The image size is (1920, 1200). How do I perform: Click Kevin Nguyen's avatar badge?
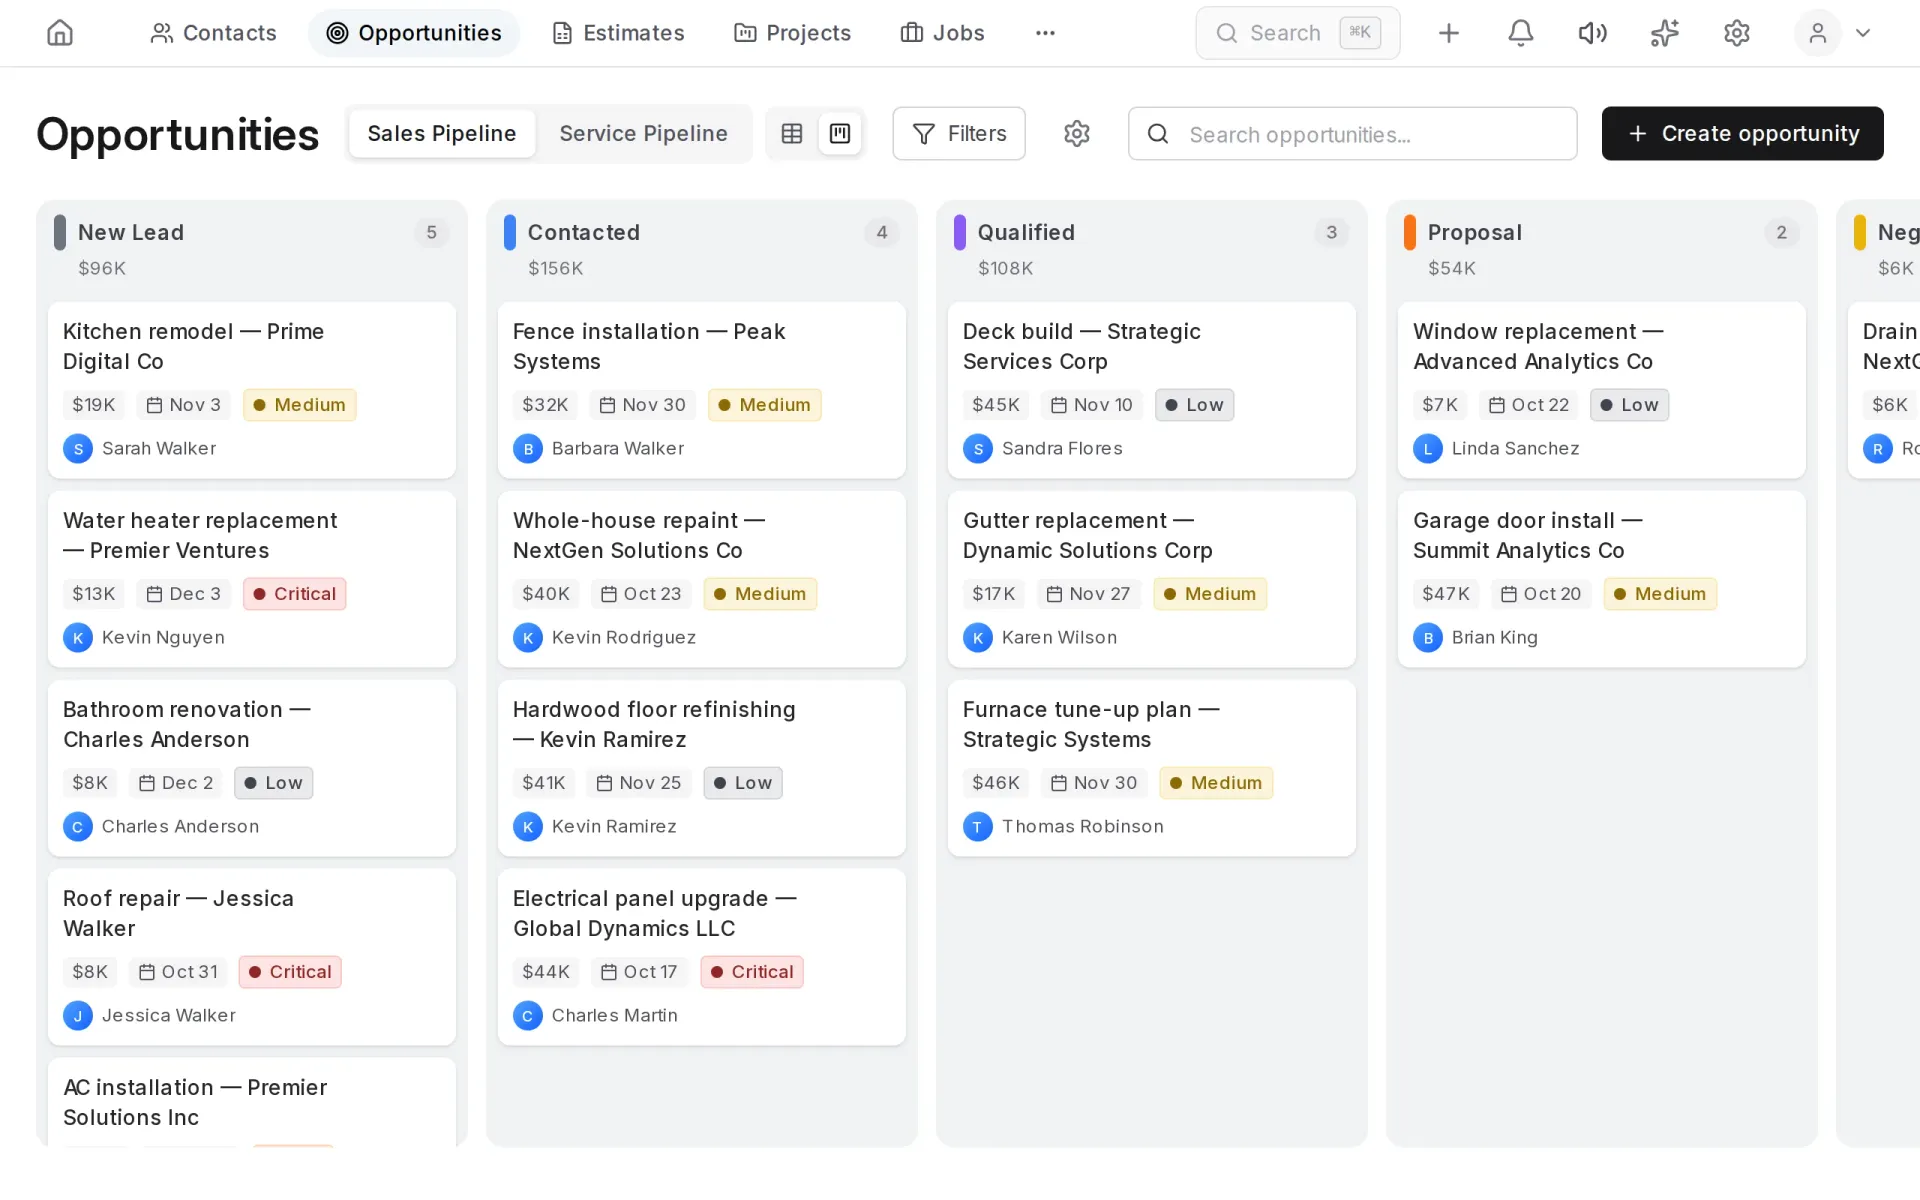tap(78, 638)
